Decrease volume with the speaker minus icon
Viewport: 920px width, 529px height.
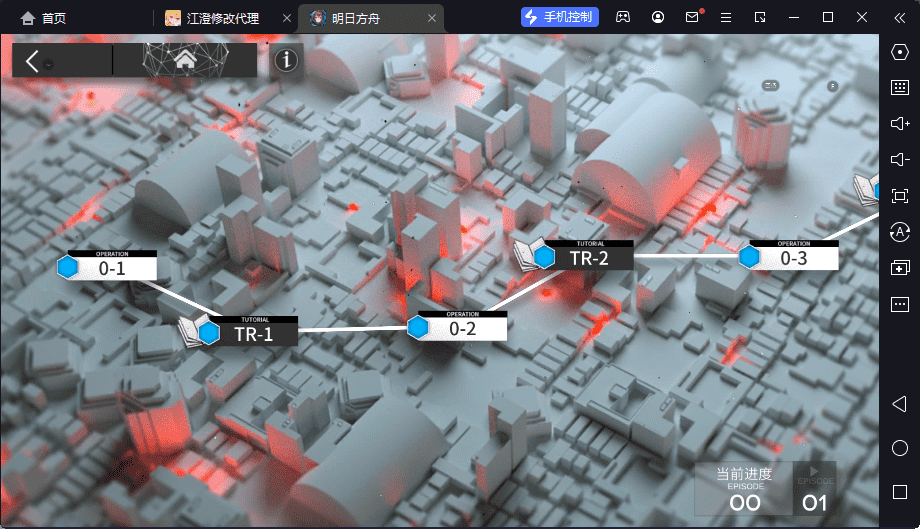click(x=899, y=160)
